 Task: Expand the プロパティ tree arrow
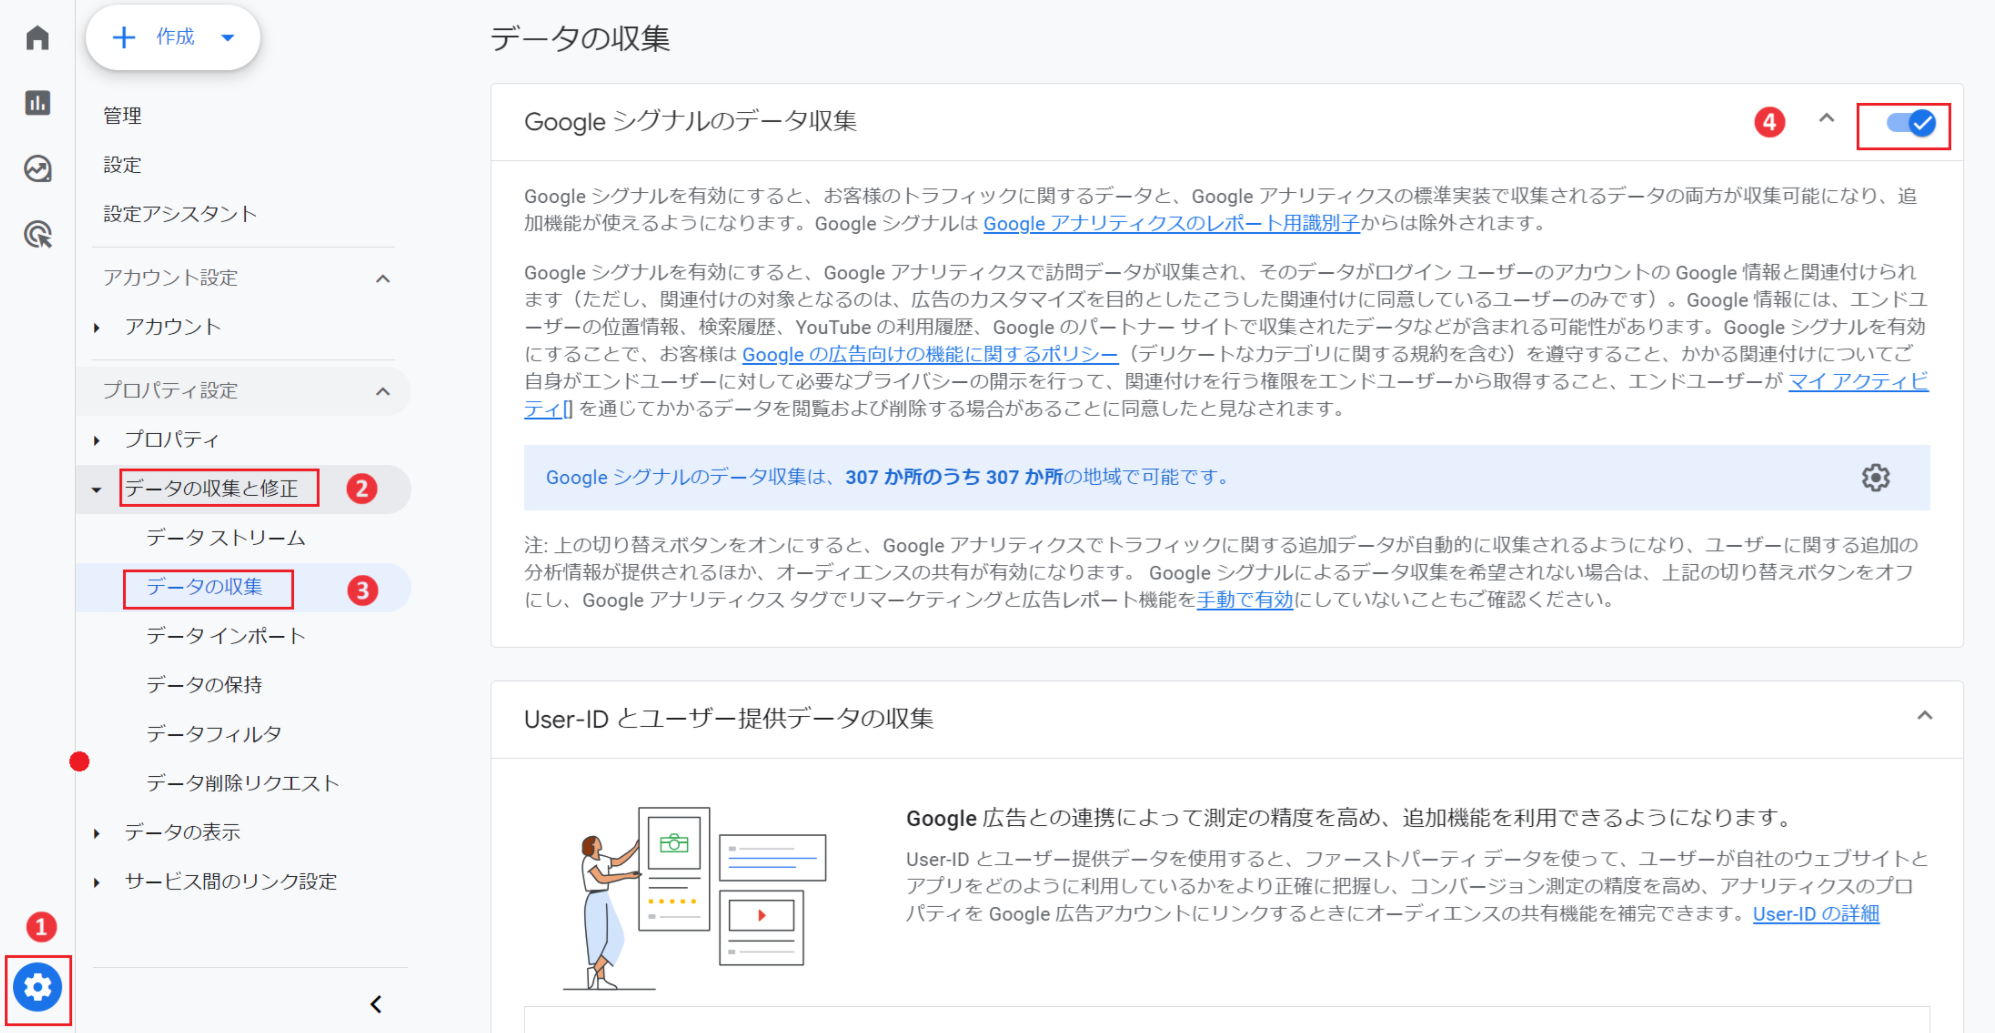click(96, 441)
